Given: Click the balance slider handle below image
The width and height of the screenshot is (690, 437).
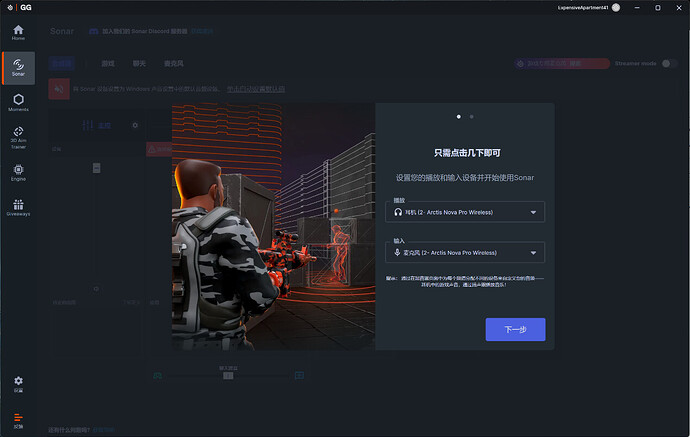Looking at the screenshot, I should pyautogui.click(x=228, y=375).
